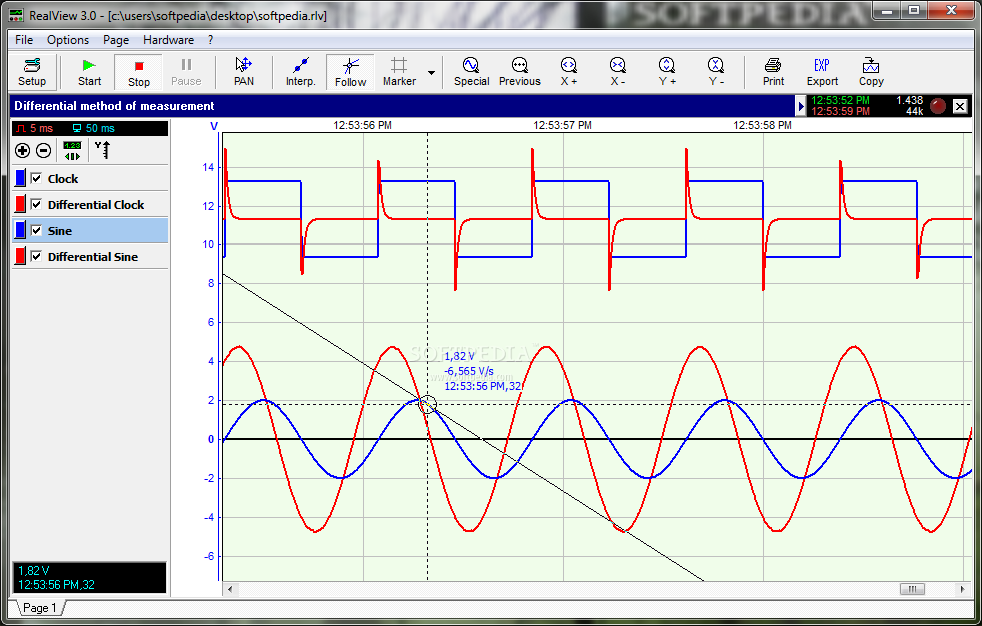Image resolution: width=982 pixels, height=626 pixels.
Task: Zoom in horizontally with X +
Action: click(x=569, y=72)
